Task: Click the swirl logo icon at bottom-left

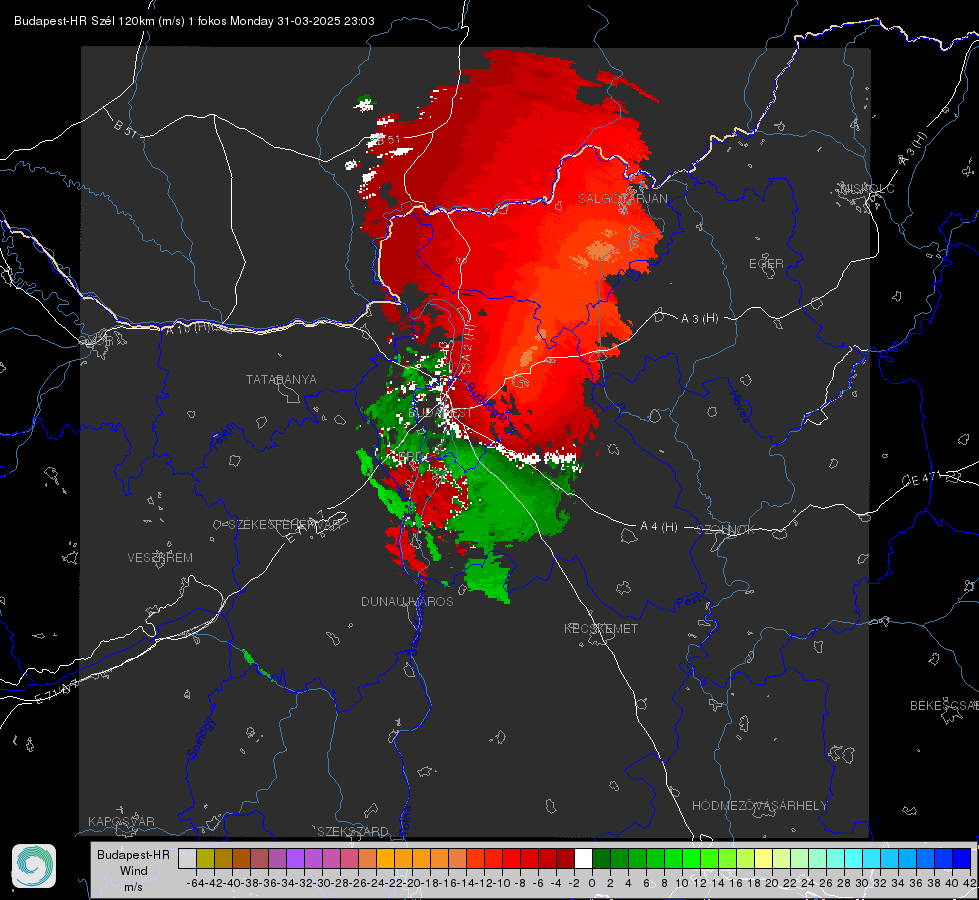Action: (34, 866)
